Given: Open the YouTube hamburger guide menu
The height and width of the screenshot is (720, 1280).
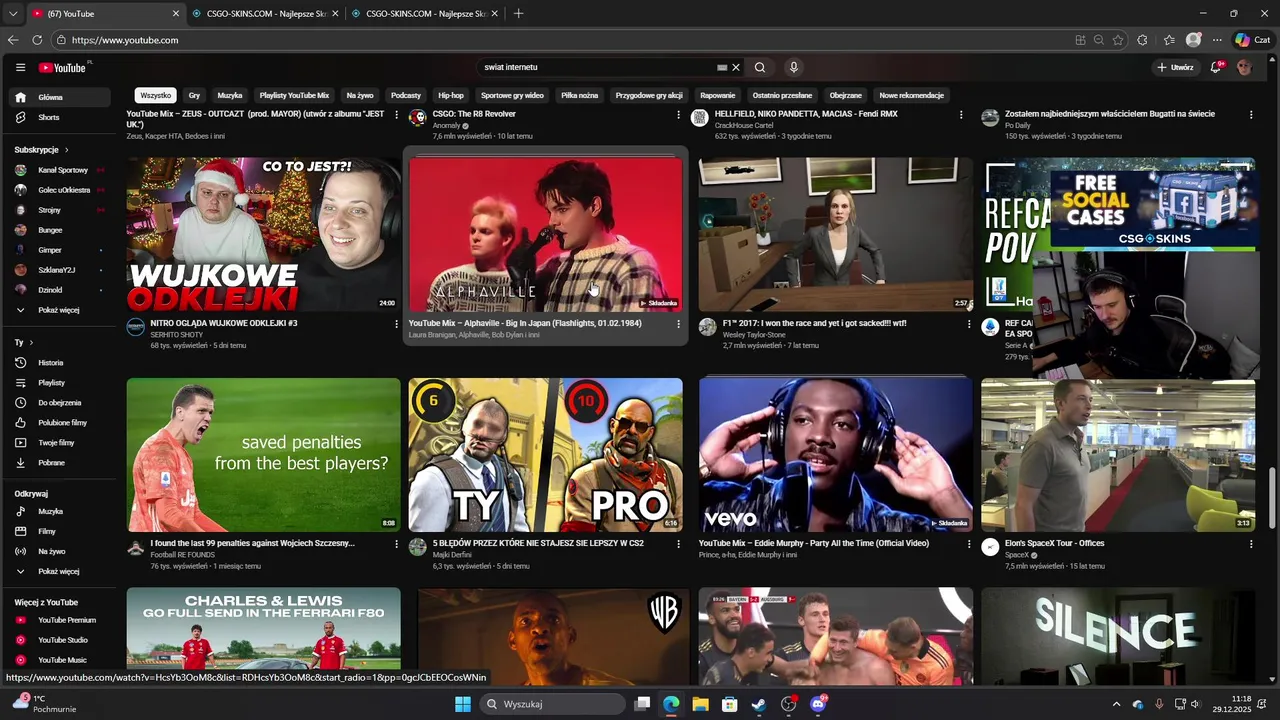Looking at the screenshot, I should [x=20, y=67].
